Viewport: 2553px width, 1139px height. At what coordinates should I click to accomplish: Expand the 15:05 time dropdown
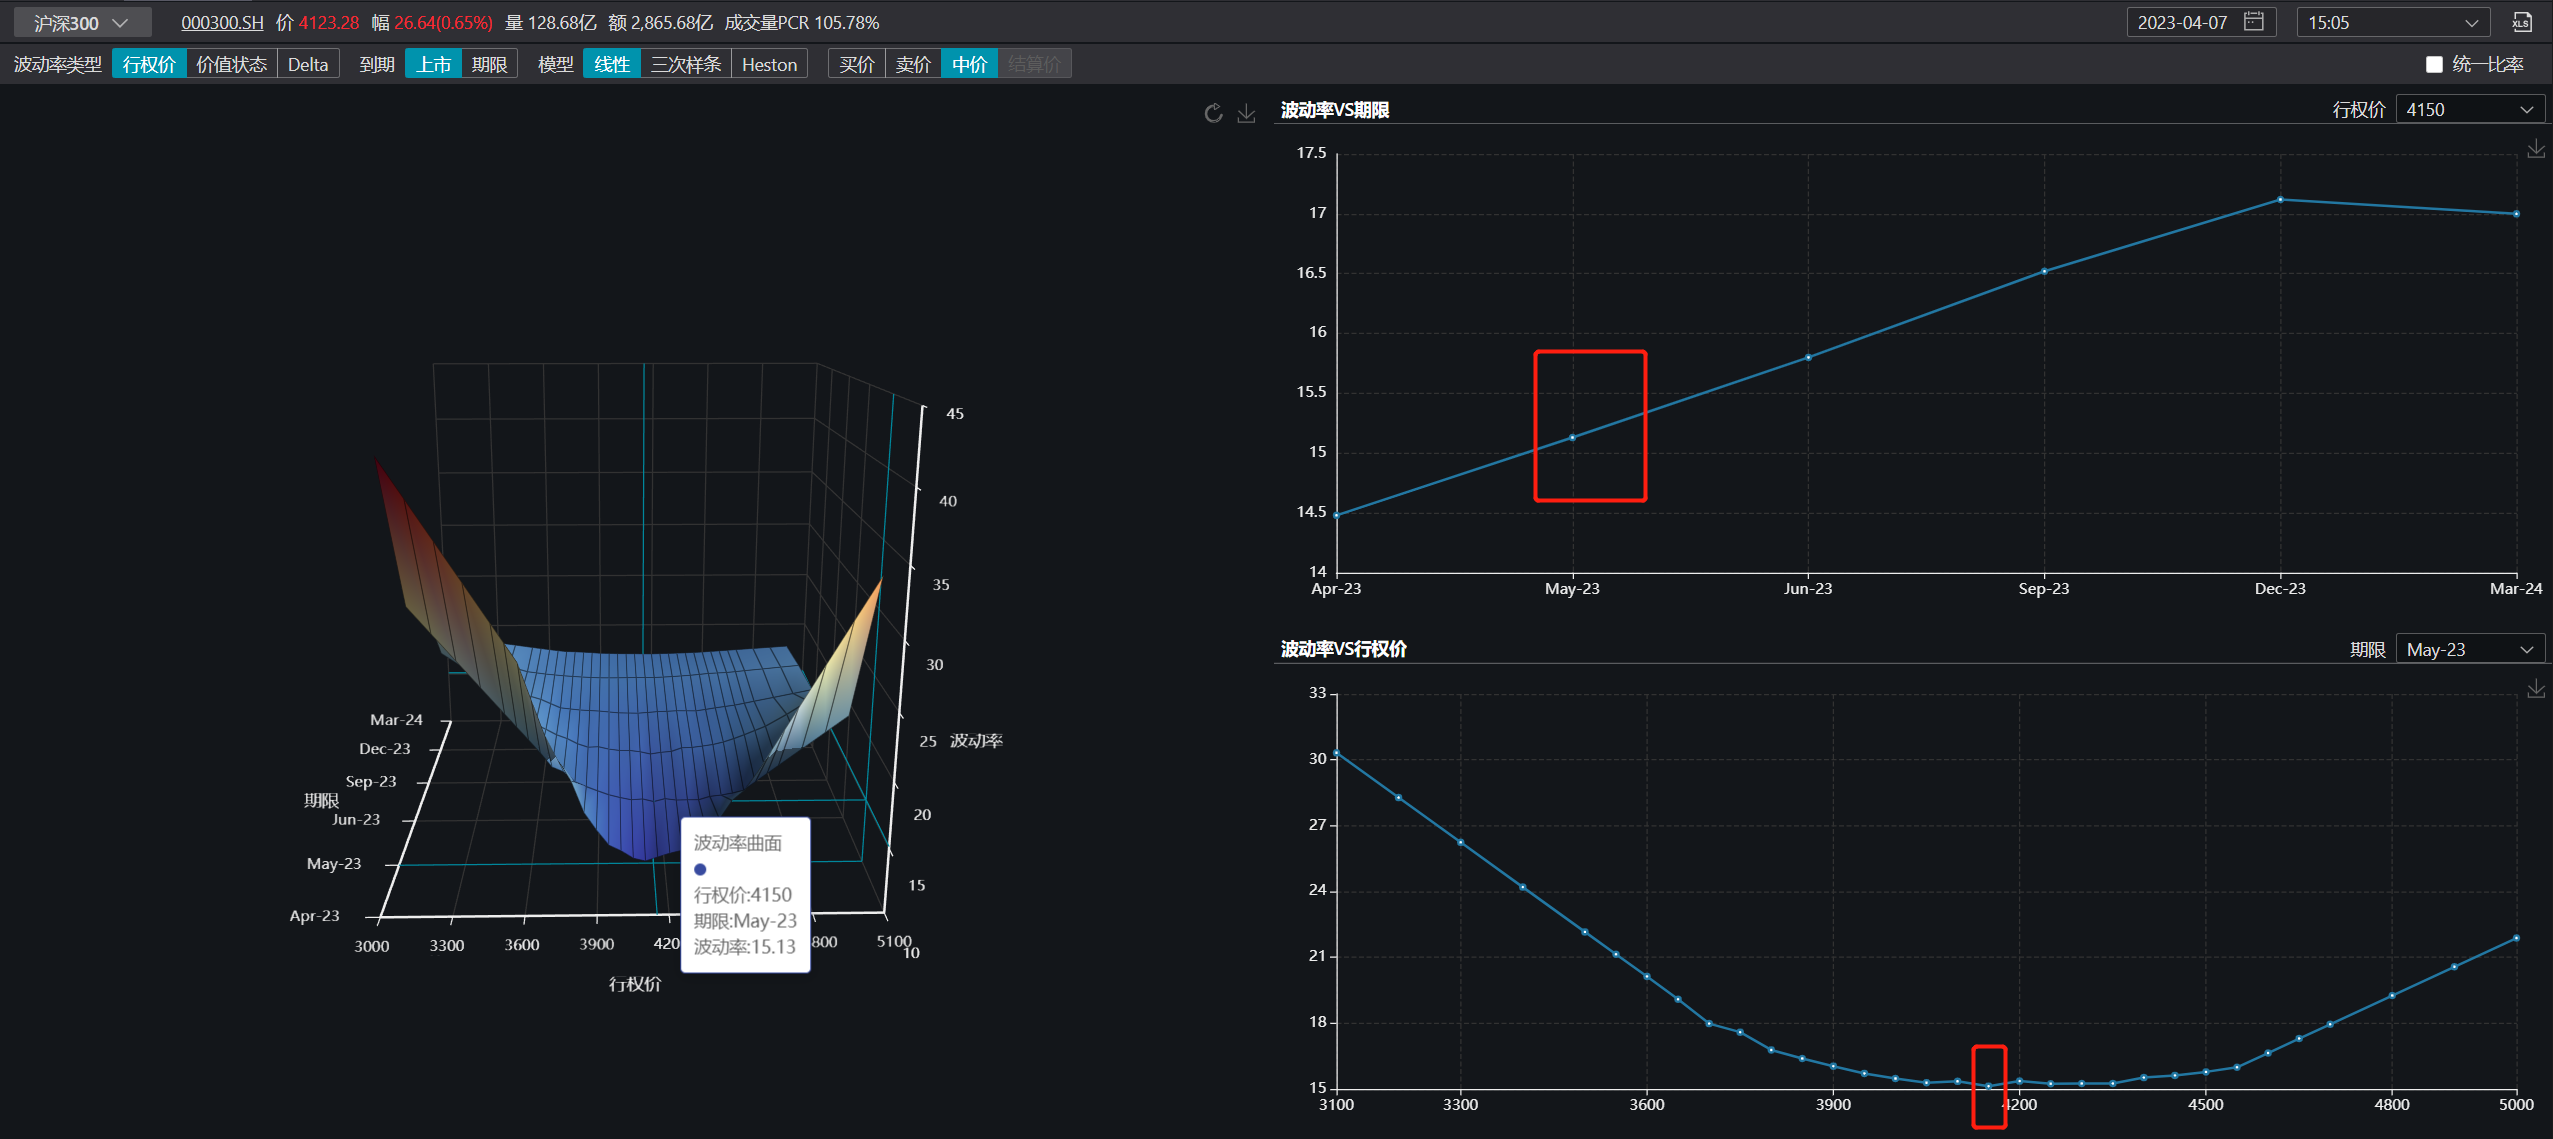coord(2391,22)
